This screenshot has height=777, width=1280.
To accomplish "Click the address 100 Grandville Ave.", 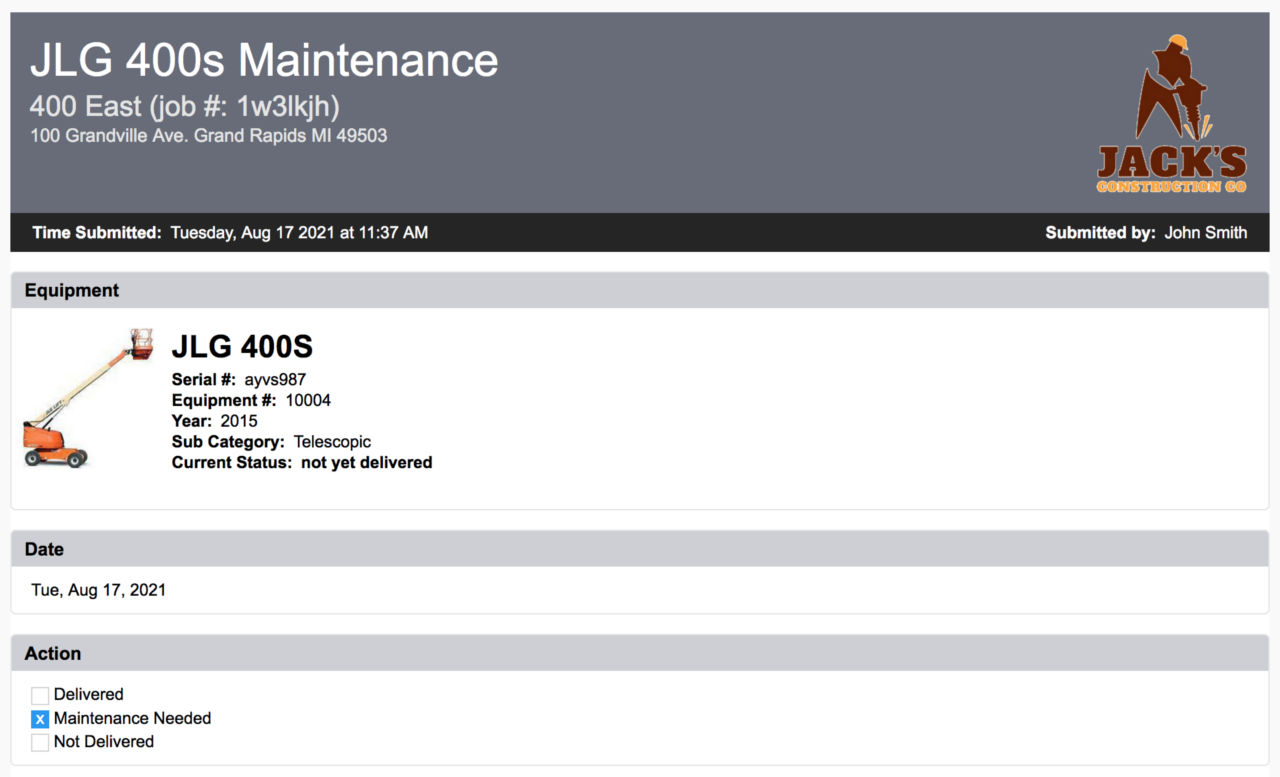I will tap(208, 135).
